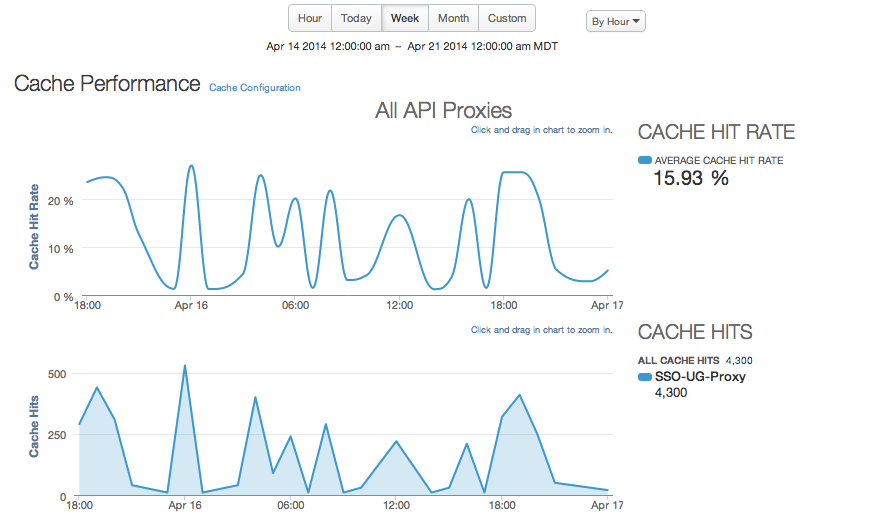Click the Apr 16 peak in Cache Hits chart
Screen dimensions: 885x519
pyautogui.click(x=185, y=366)
